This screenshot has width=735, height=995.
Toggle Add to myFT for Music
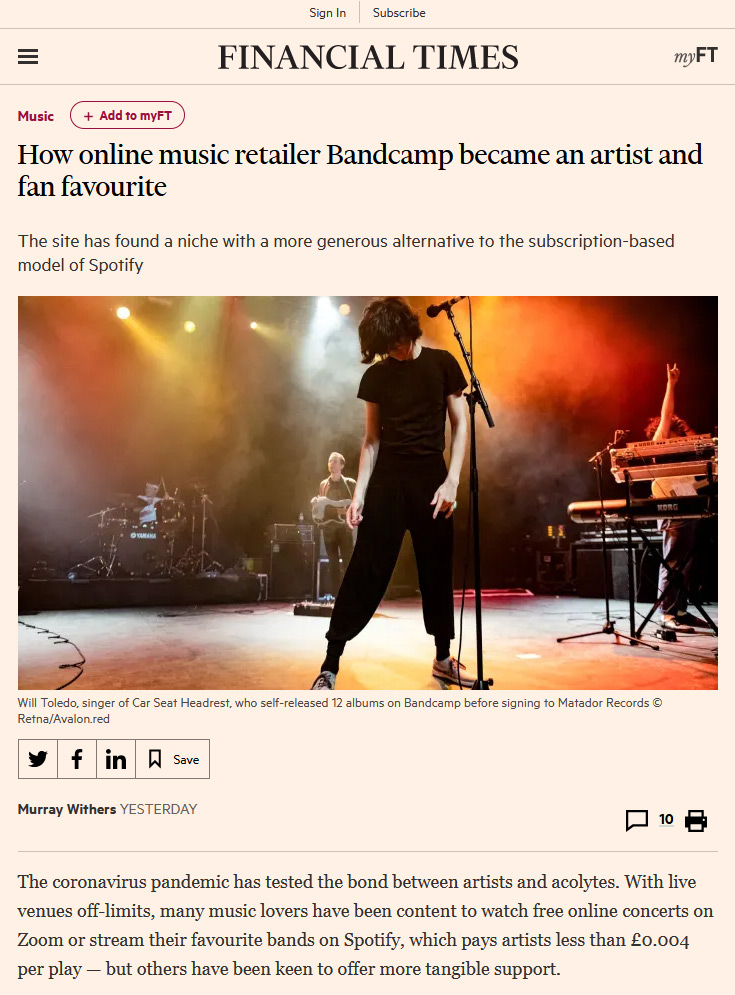(128, 115)
